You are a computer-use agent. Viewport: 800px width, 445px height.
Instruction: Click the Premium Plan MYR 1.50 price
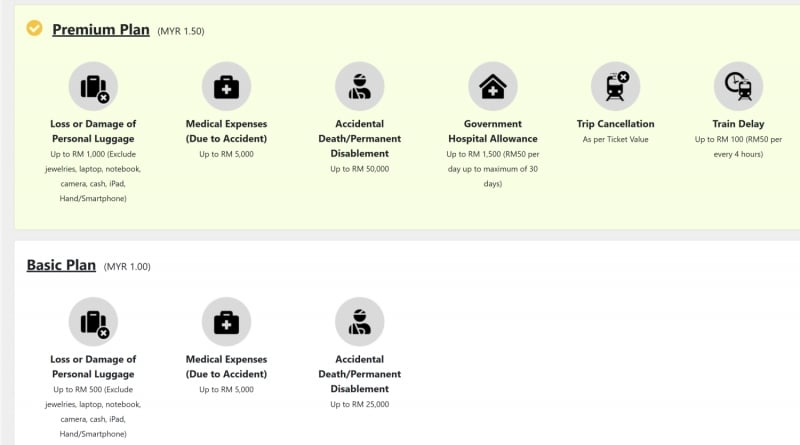pyautogui.click(x=181, y=31)
